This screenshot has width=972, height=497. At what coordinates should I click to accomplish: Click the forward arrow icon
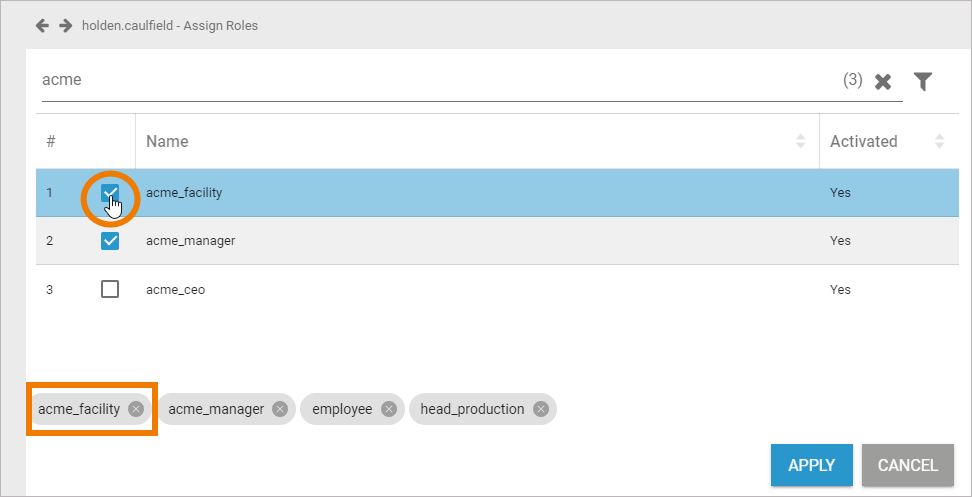(66, 25)
